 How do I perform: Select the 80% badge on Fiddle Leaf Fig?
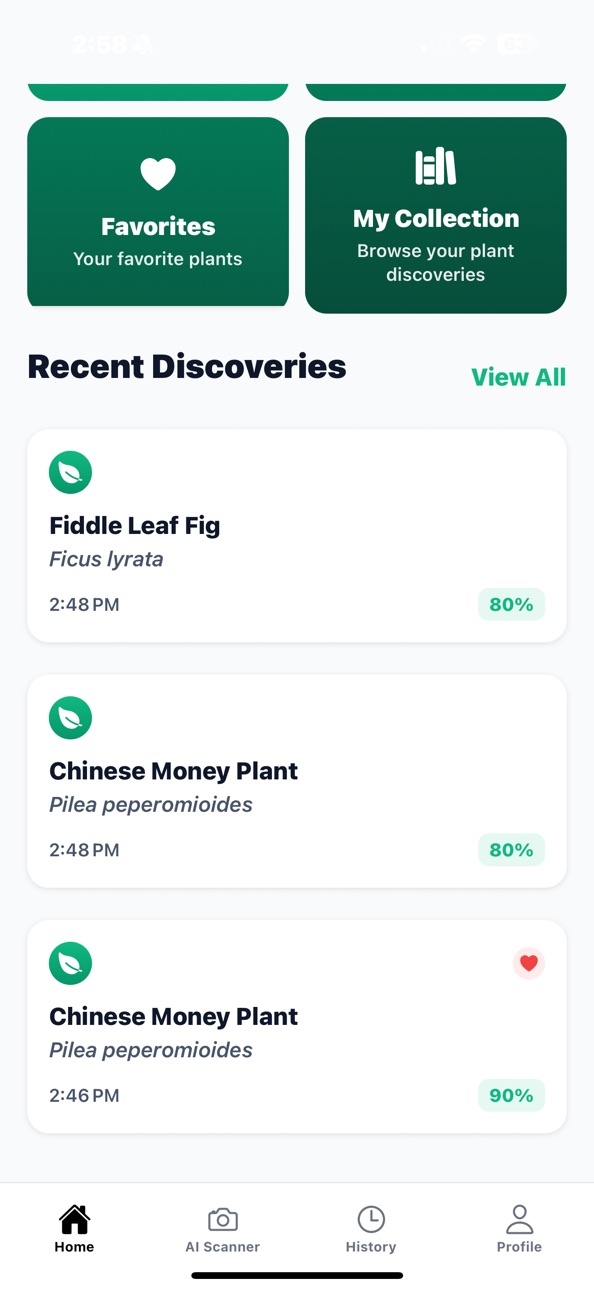511,604
